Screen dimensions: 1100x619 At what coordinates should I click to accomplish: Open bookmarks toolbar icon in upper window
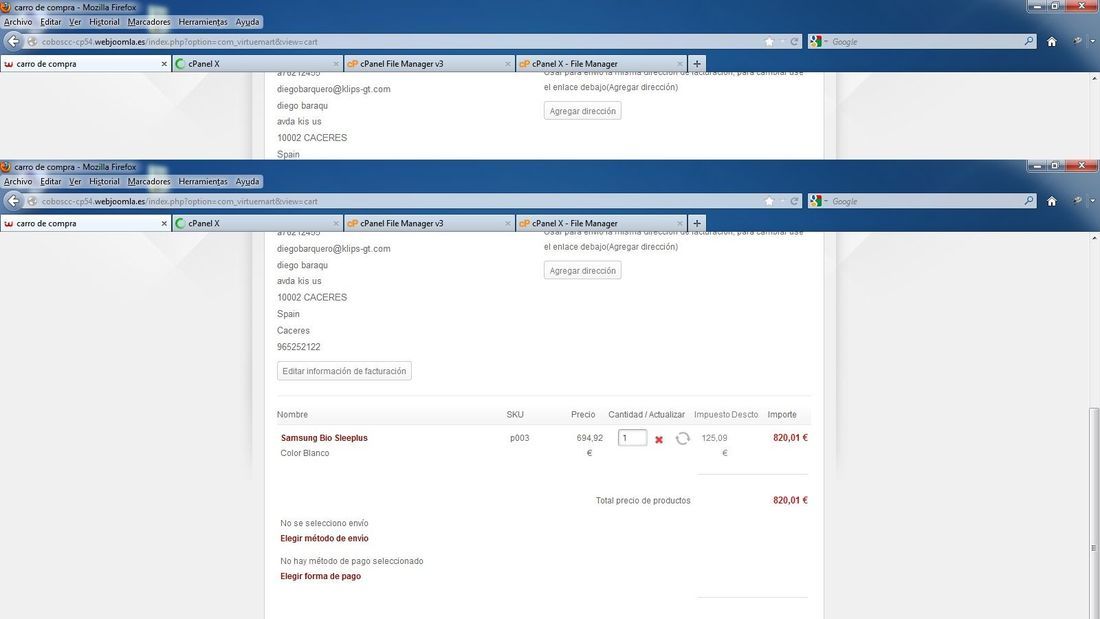pyautogui.click(x=1078, y=41)
